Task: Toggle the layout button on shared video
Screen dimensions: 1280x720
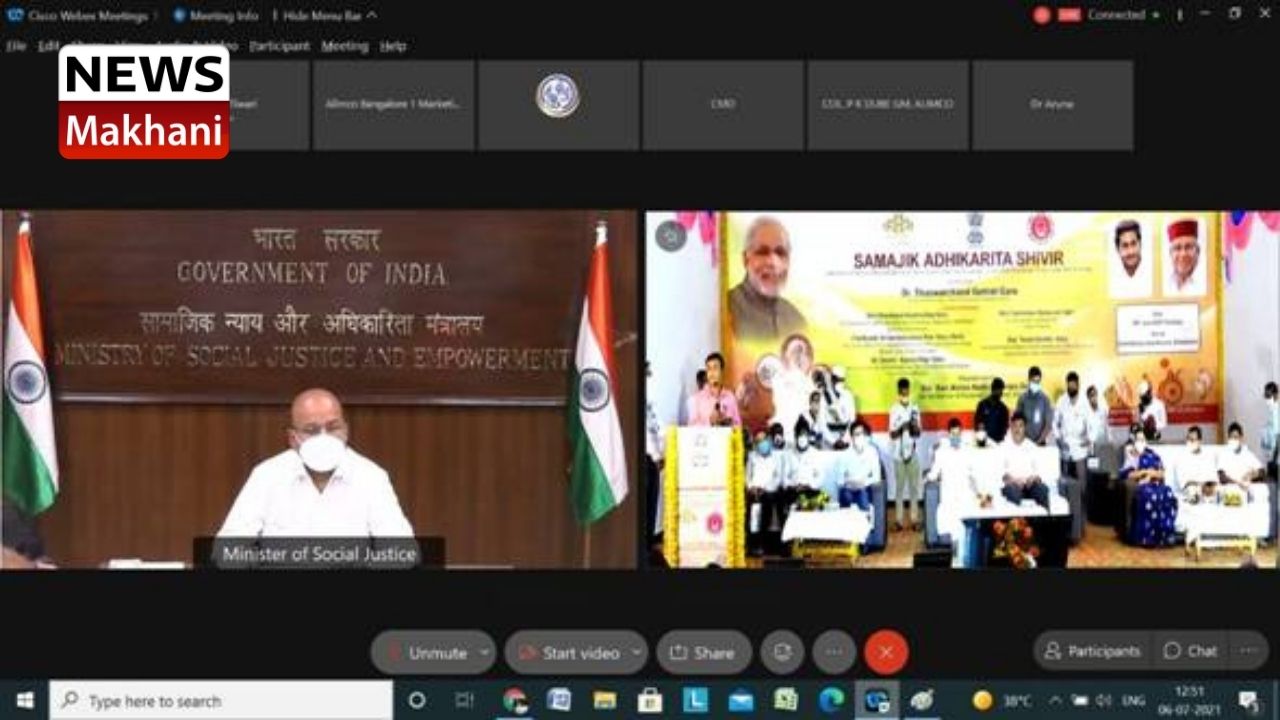Action: point(670,236)
